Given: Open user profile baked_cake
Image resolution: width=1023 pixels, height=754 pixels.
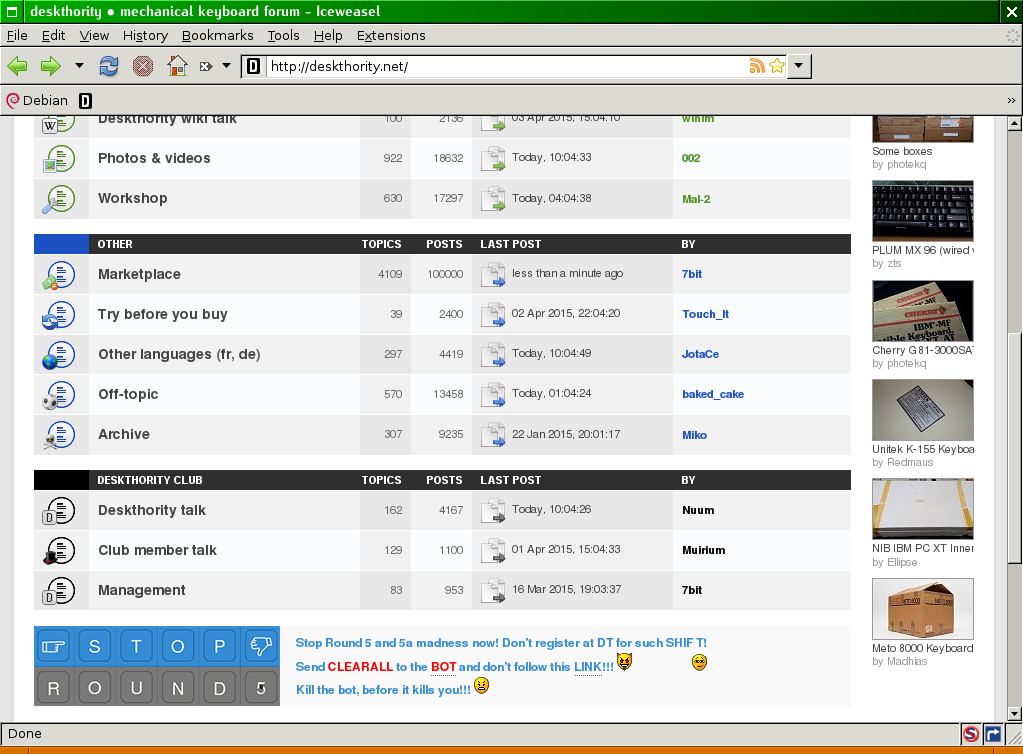Looking at the screenshot, I should pos(712,394).
